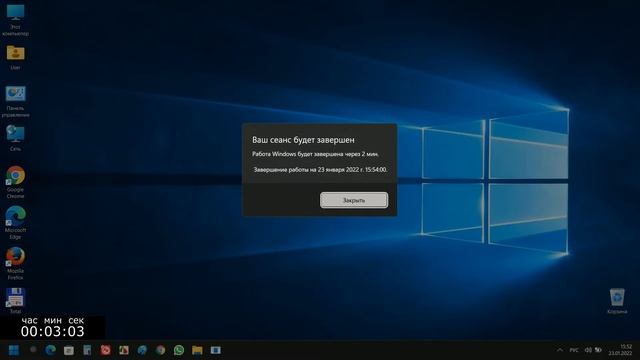Screen dimensions: 640x360
Task: Open the taskbar clock and date
Action: (x=621, y=350)
